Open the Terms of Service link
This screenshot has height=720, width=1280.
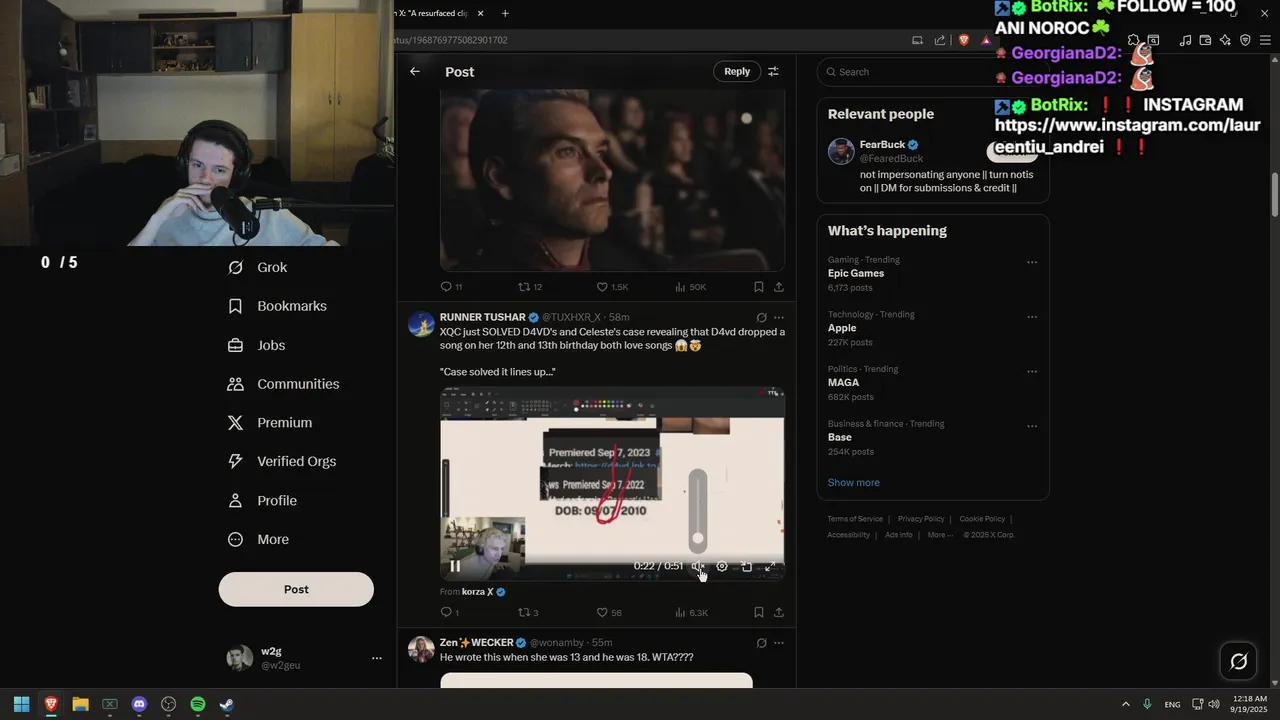click(x=855, y=519)
